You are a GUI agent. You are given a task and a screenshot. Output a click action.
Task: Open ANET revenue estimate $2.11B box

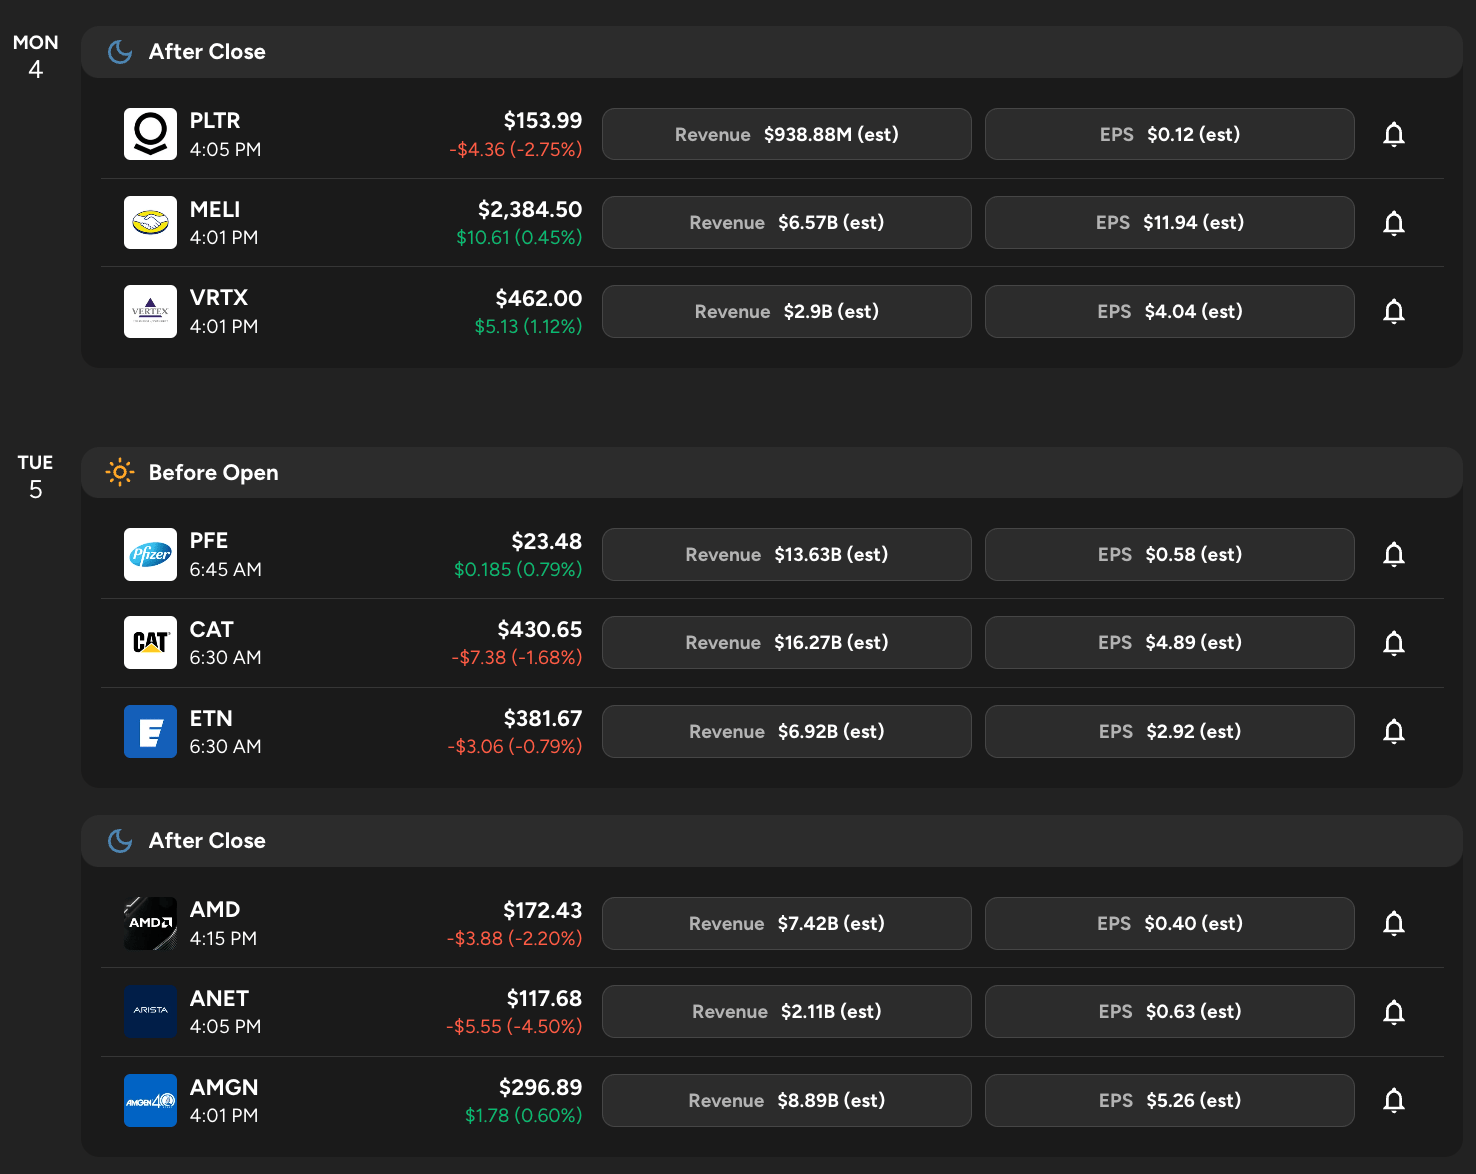[x=787, y=1011]
